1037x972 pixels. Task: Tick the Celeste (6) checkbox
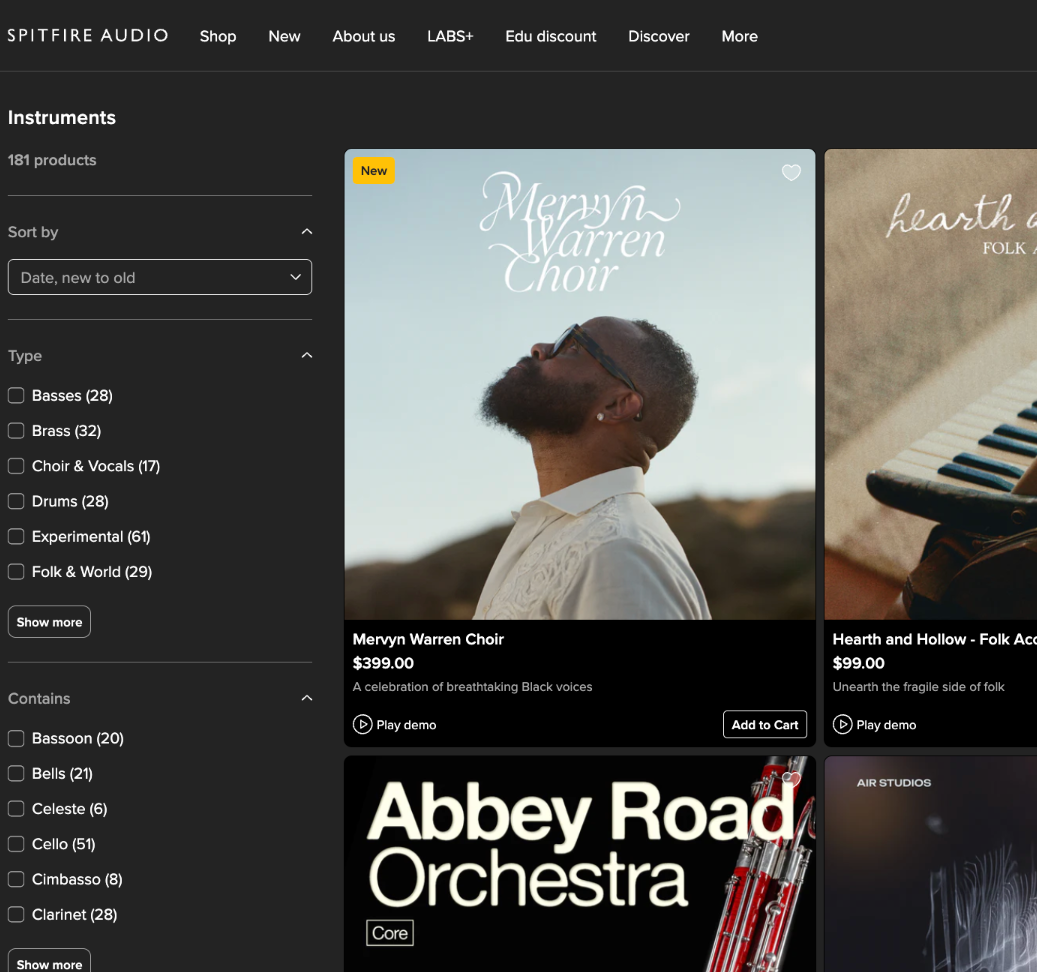(16, 809)
